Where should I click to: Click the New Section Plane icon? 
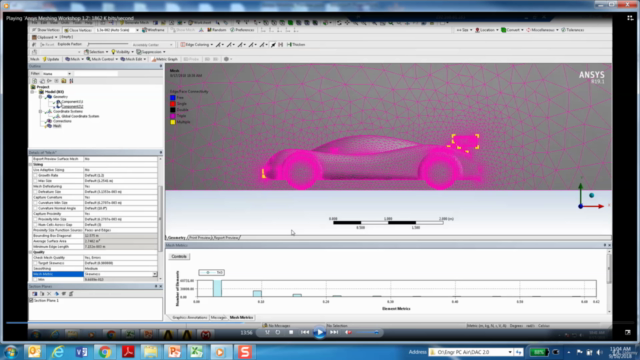tap(35, 294)
